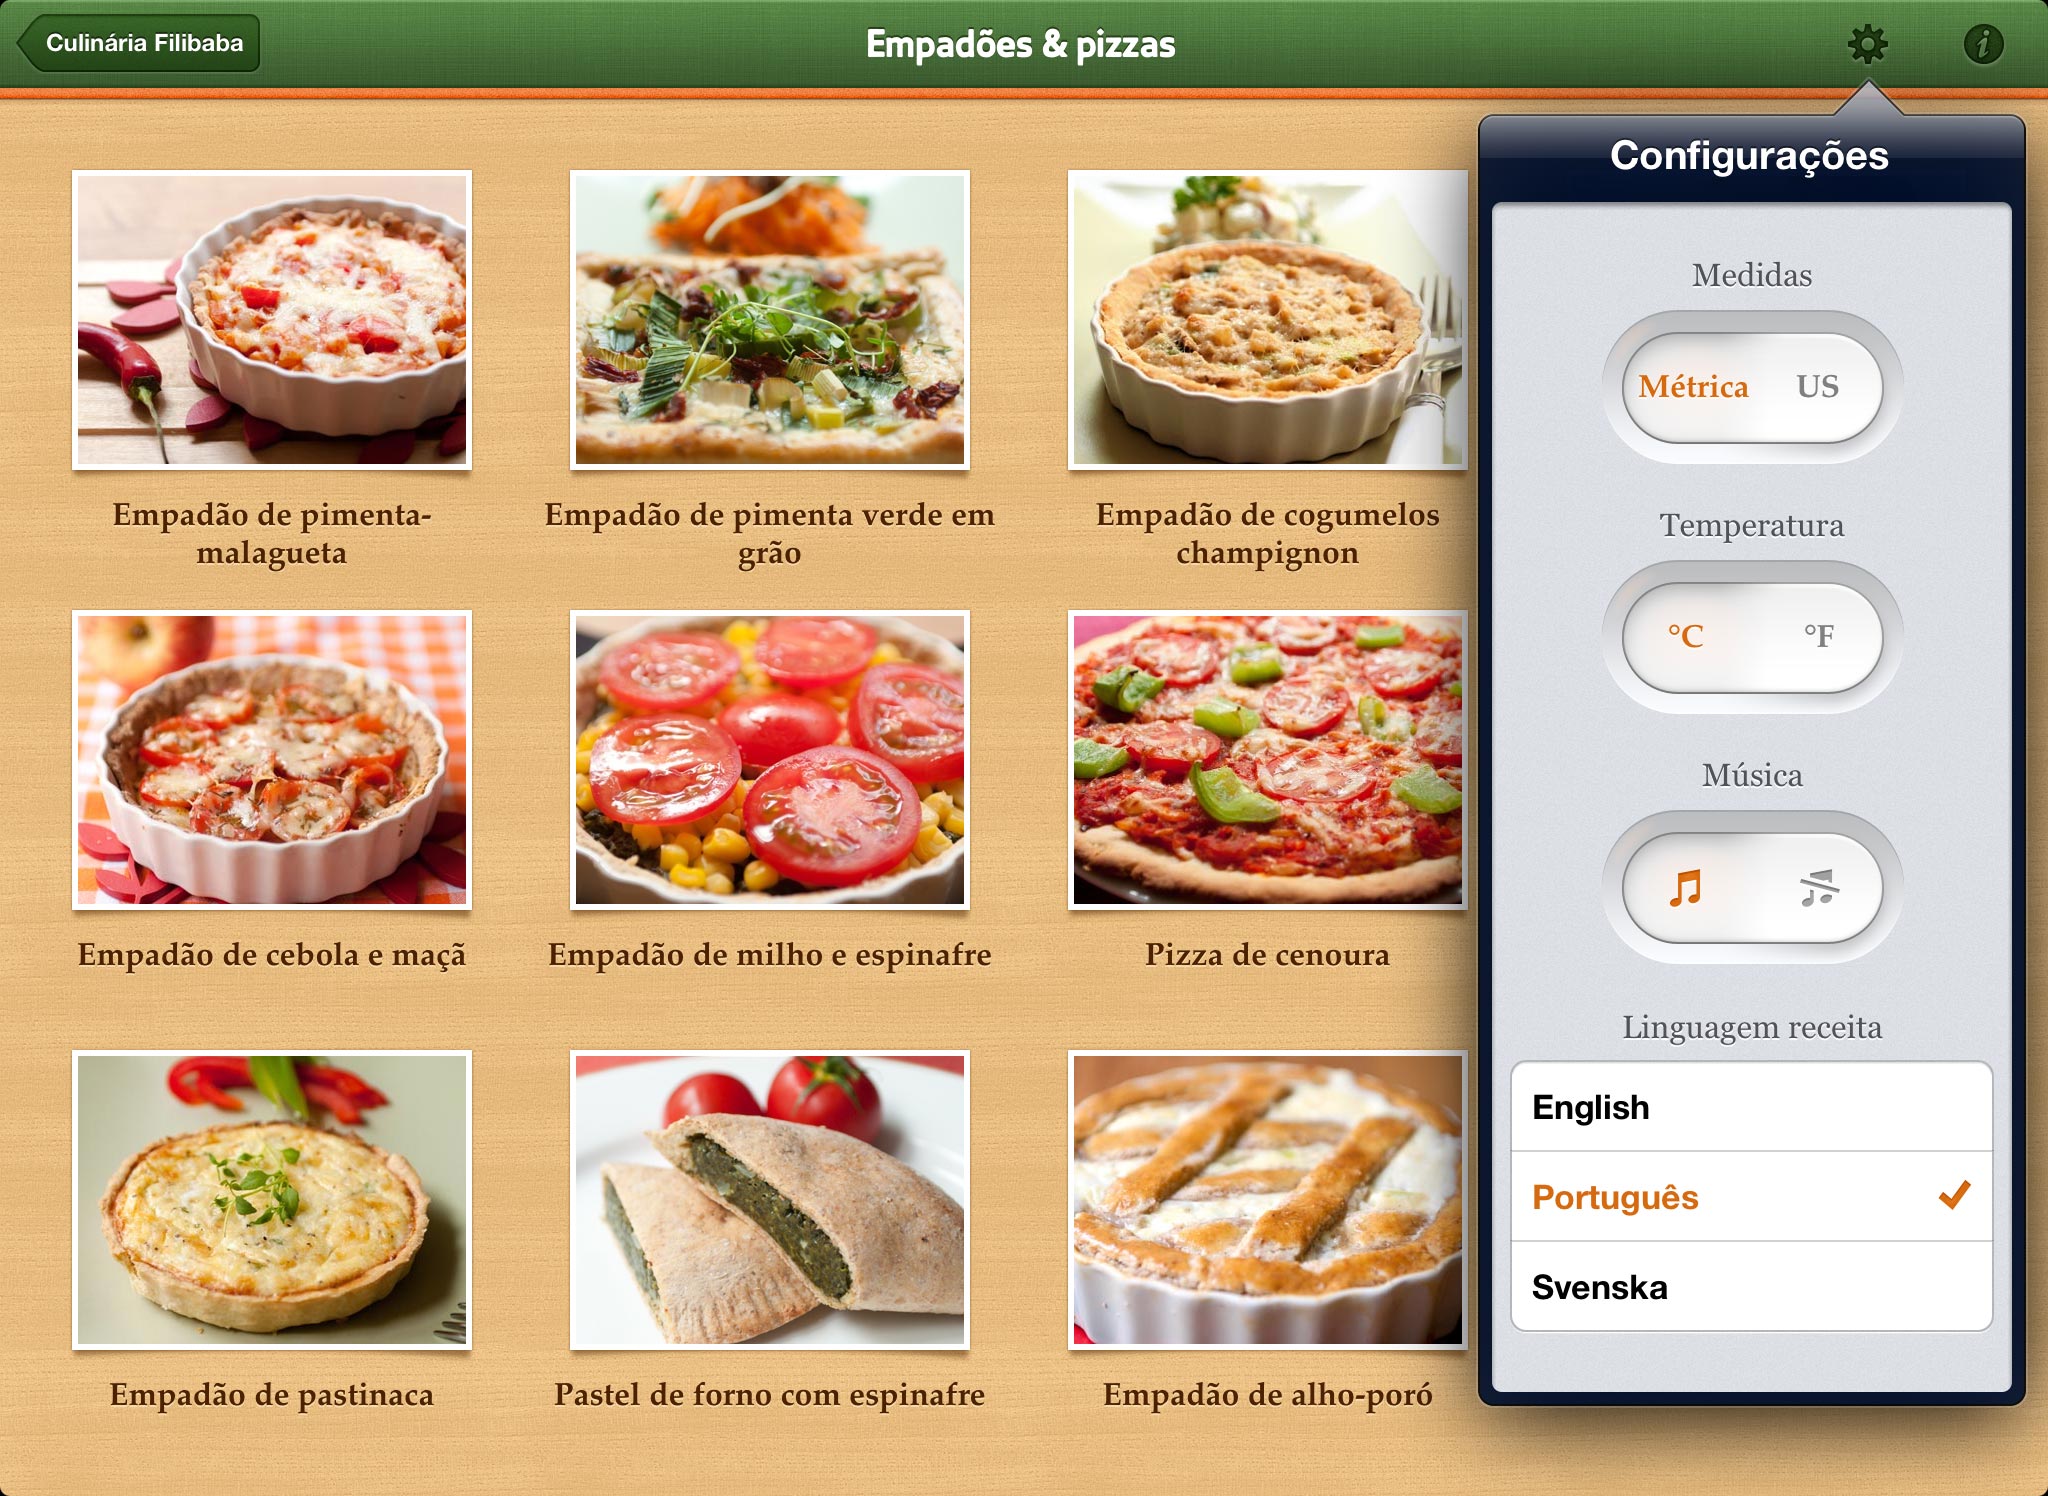2048x1496 pixels.
Task: Select US measurement option
Action: pyautogui.click(x=1817, y=385)
